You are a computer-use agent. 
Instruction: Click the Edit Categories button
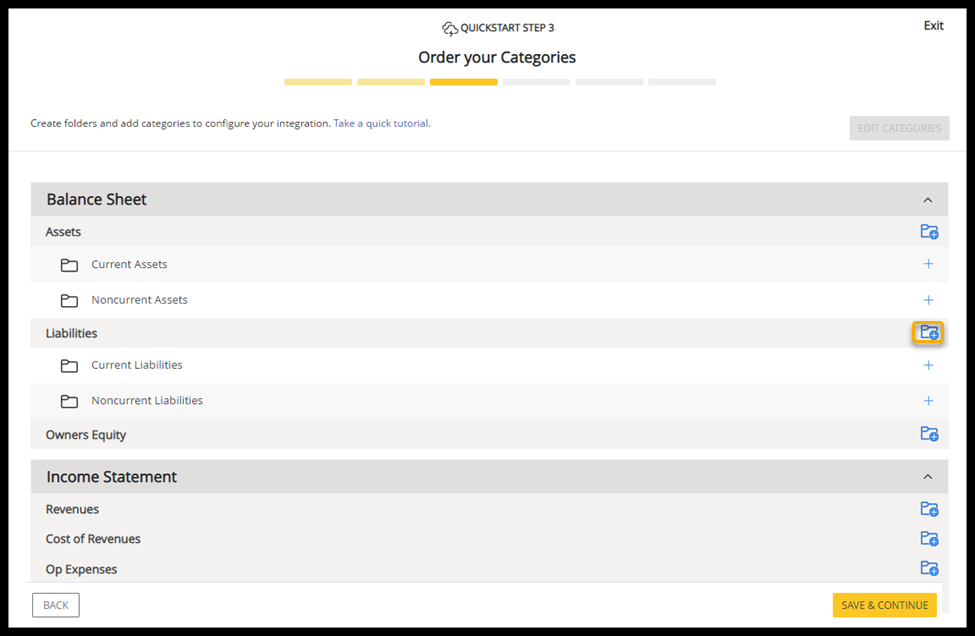click(x=898, y=128)
